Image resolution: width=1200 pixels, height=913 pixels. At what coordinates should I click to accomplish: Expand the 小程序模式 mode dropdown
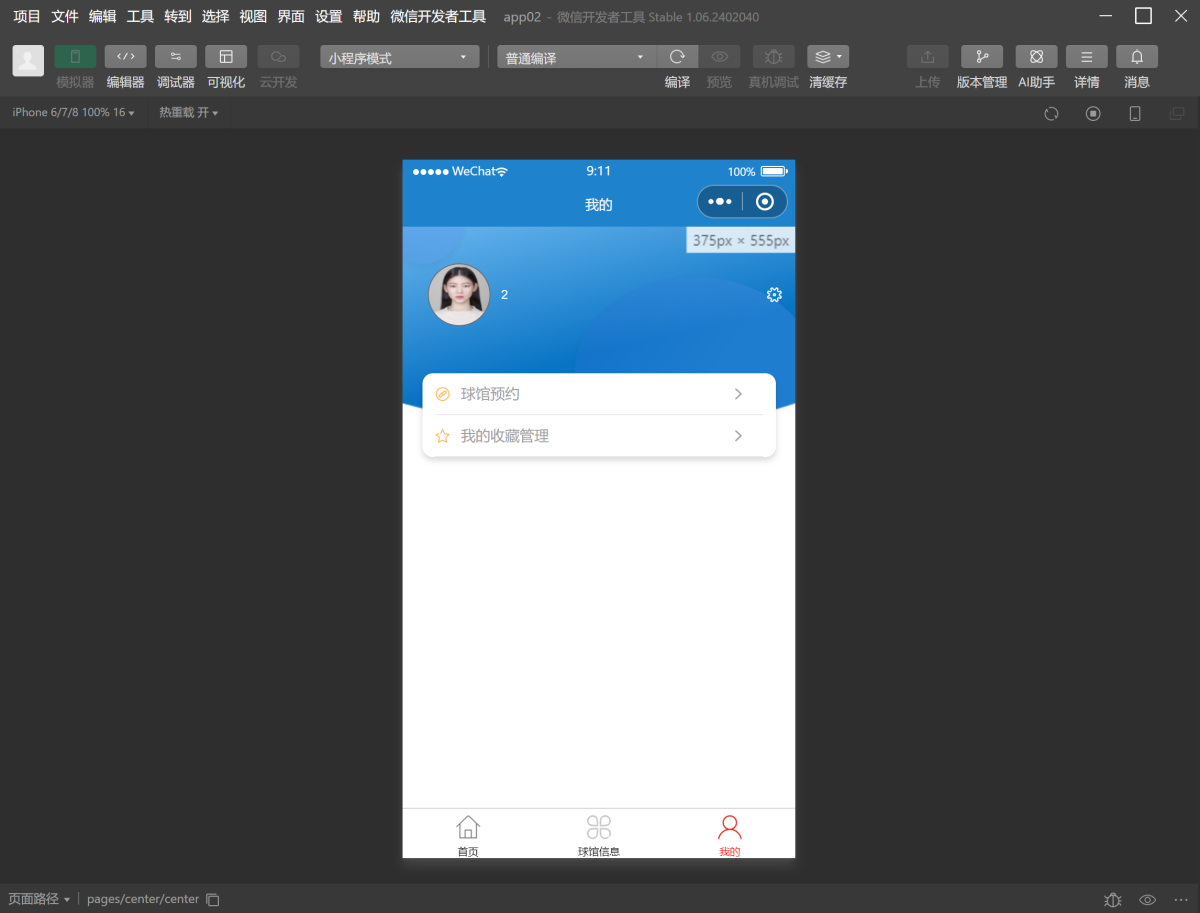pos(399,58)
